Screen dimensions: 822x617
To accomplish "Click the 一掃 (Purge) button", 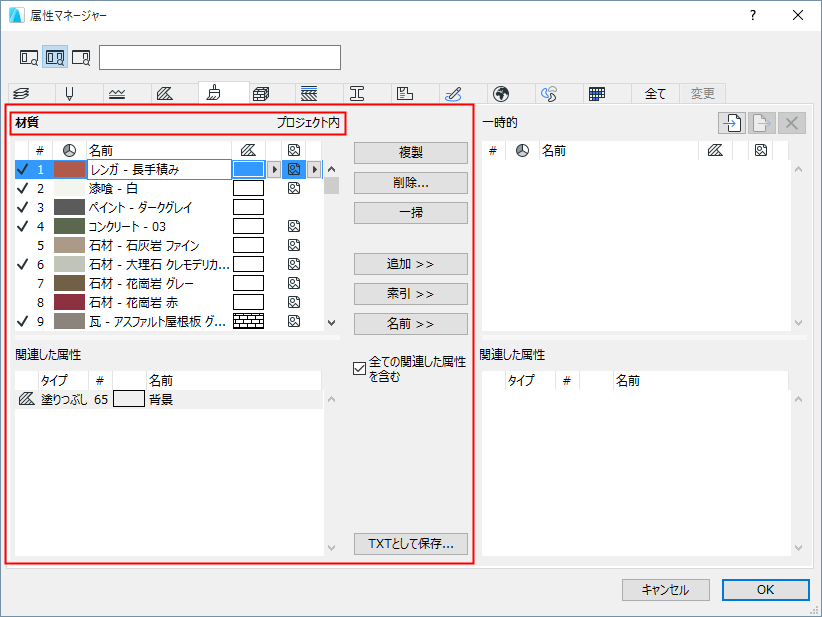I will point(410,212).
